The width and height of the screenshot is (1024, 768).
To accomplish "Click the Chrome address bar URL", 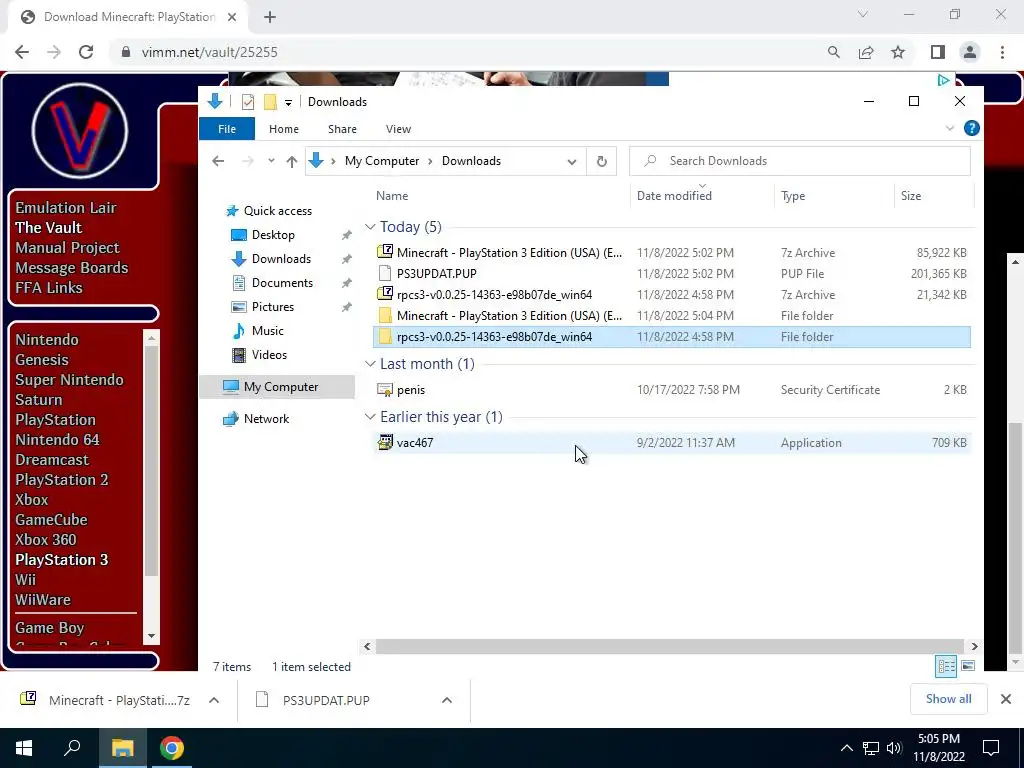I will 209,52.
